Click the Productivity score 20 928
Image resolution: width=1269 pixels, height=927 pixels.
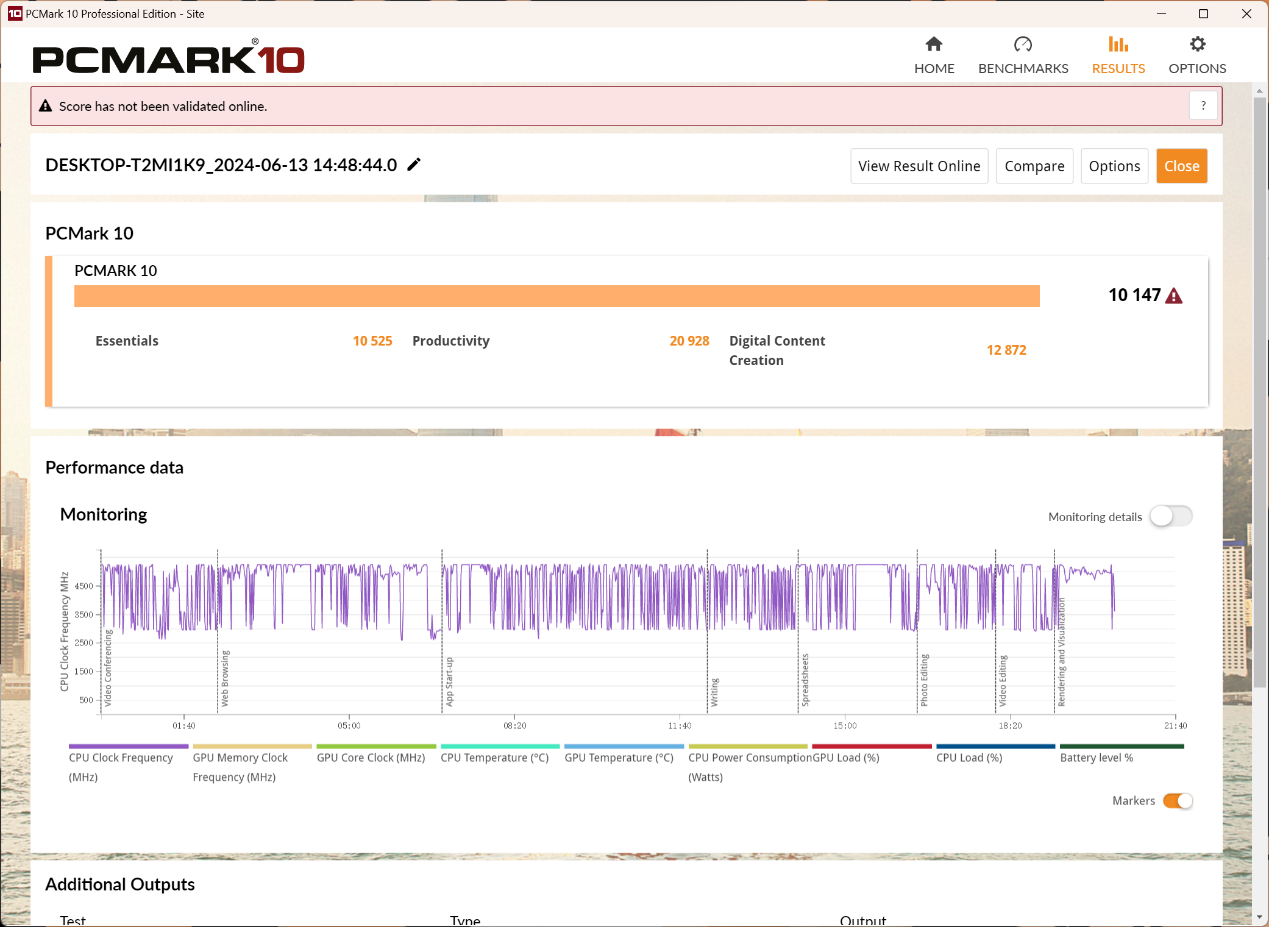point(689,341)
